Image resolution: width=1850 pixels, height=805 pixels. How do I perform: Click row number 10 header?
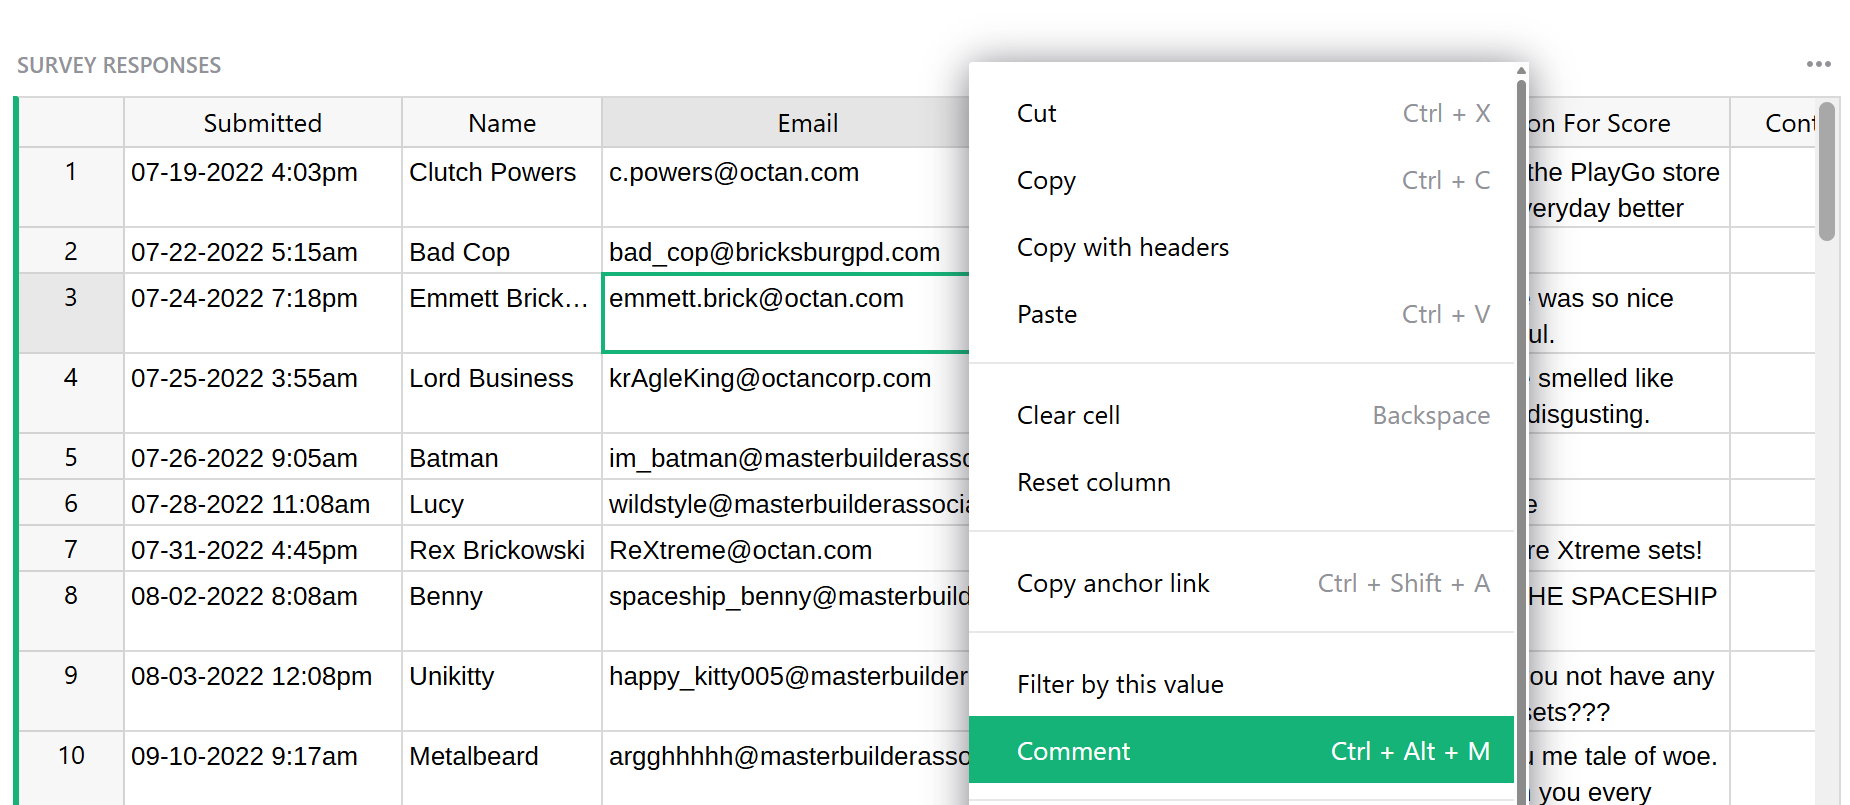[71, 766]
